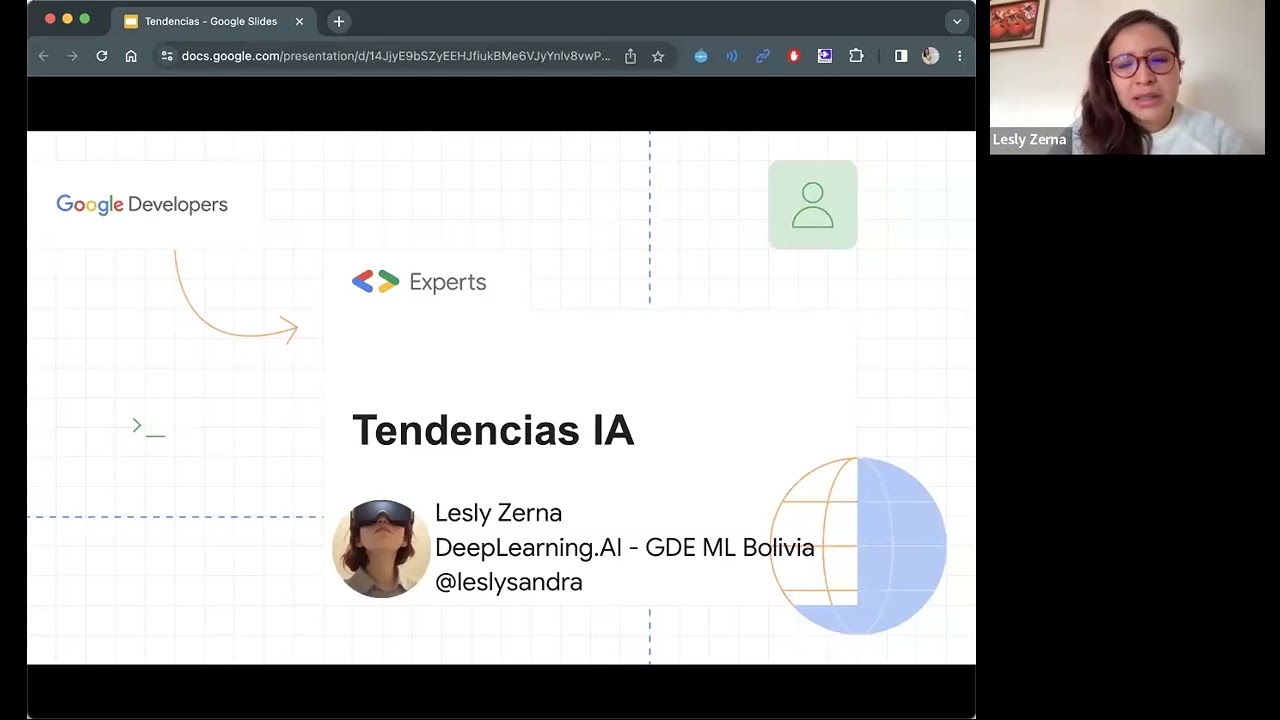Reload the Google Slides page

click(101, 56)
